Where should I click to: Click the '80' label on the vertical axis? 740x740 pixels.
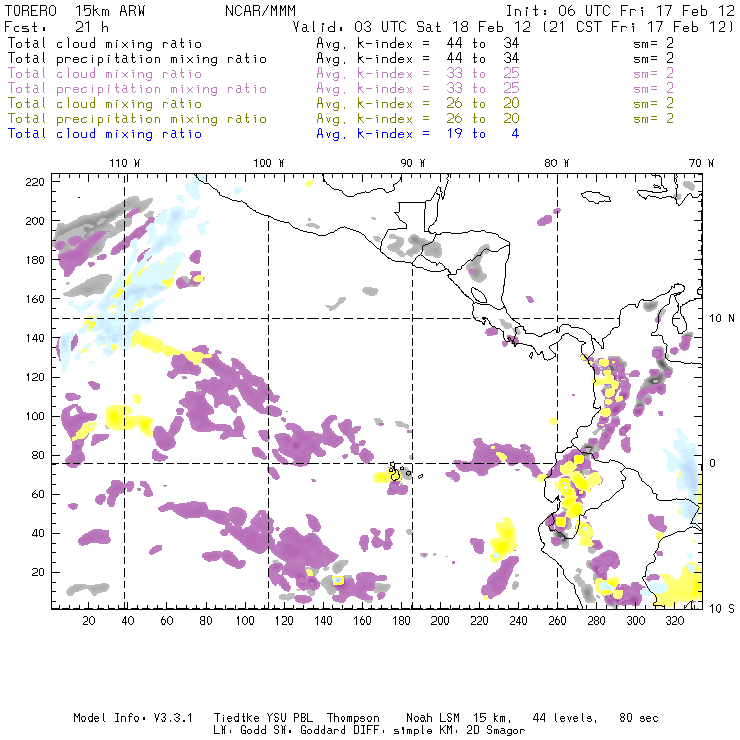(38, 455)
